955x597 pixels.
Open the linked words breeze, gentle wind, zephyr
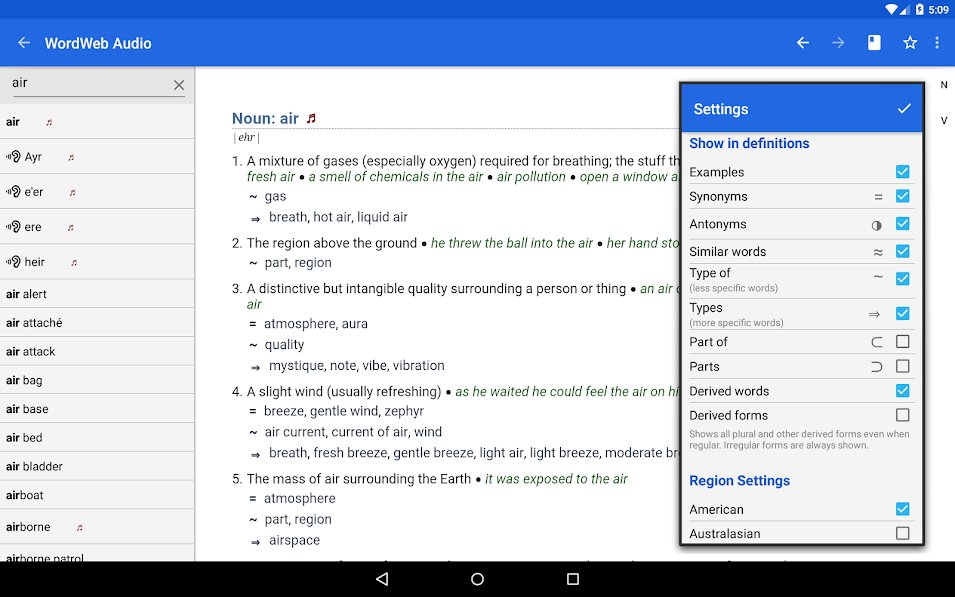coord(344,411)
